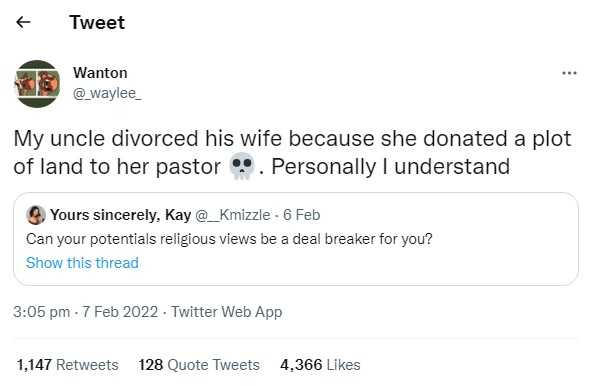View the 4,366 Likes list
Image resolution: width=591 pixels, height=386 pixels.
pos(320,365)
